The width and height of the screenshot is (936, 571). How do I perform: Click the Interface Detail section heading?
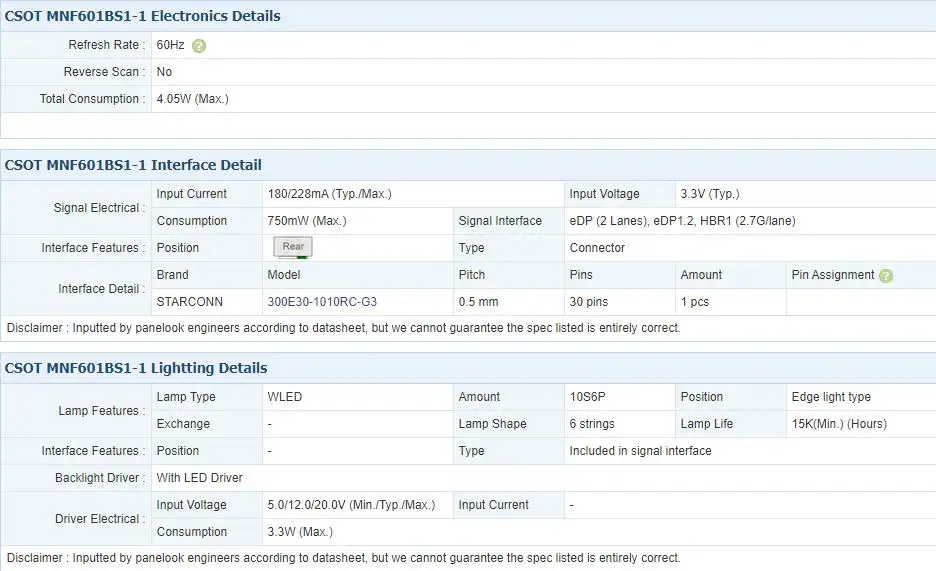(x=133, y=165)
